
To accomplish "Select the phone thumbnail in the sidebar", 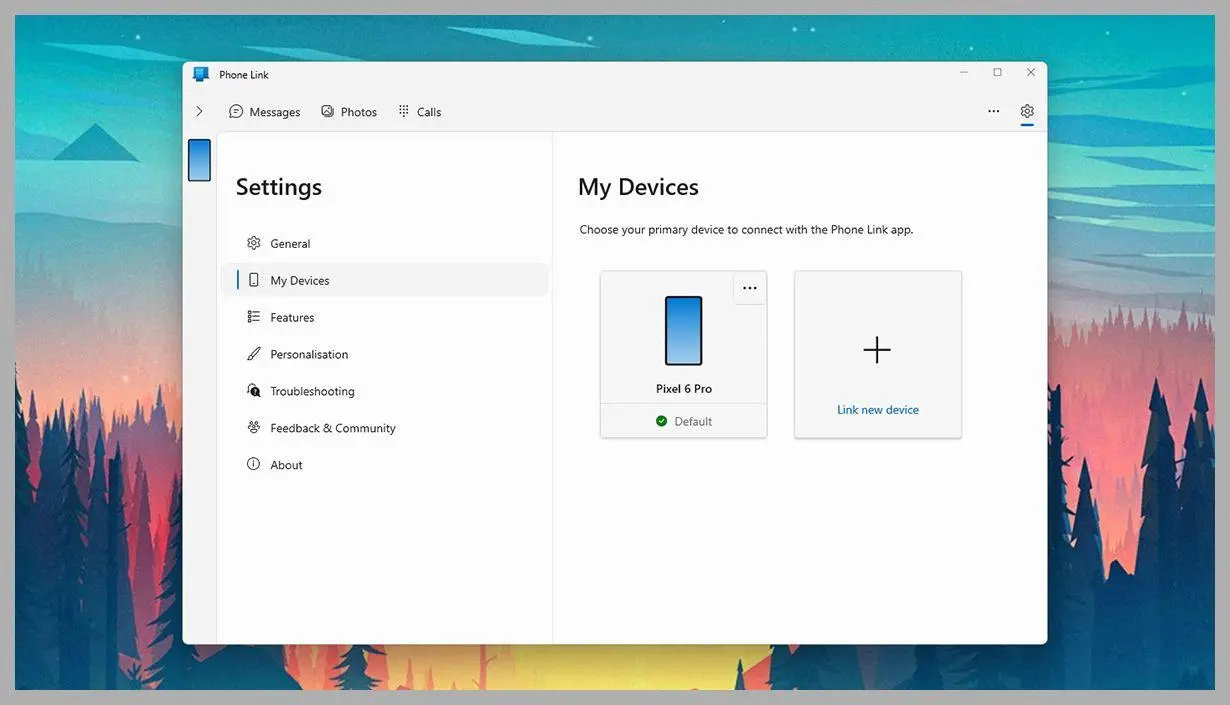I will 199,160.
